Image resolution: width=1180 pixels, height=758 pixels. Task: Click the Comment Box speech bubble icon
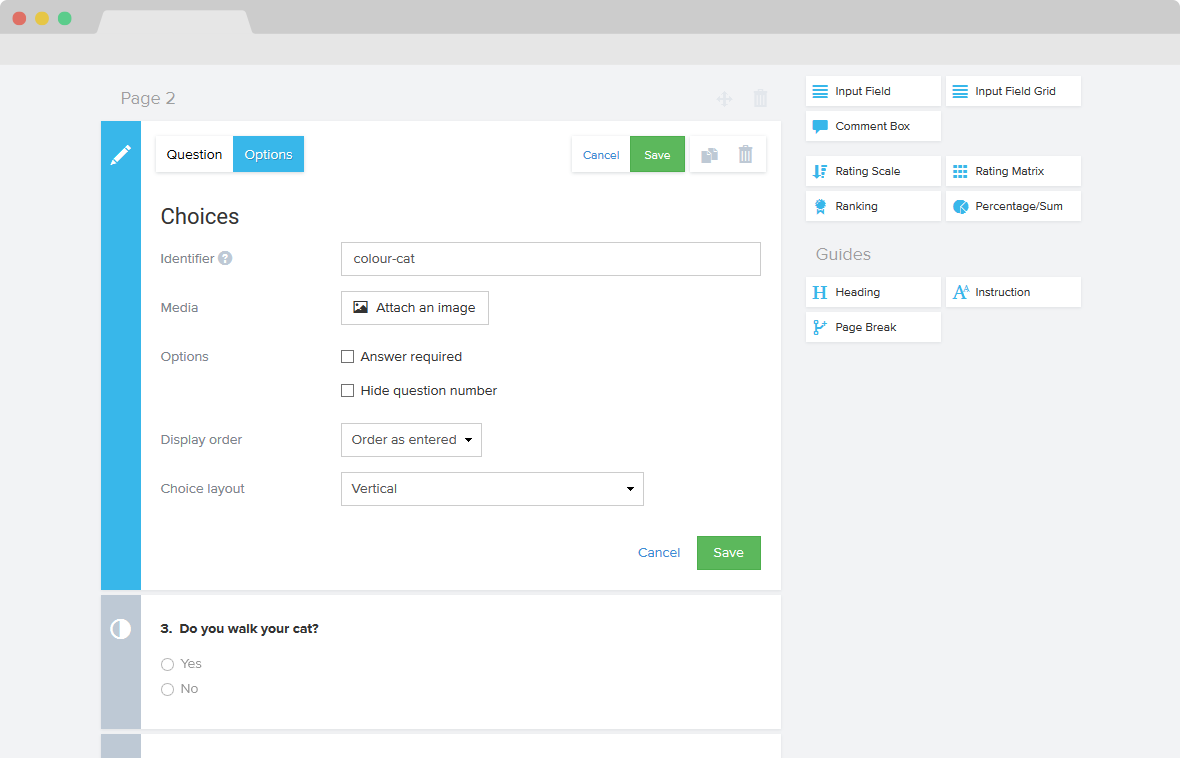click(820, 126)
